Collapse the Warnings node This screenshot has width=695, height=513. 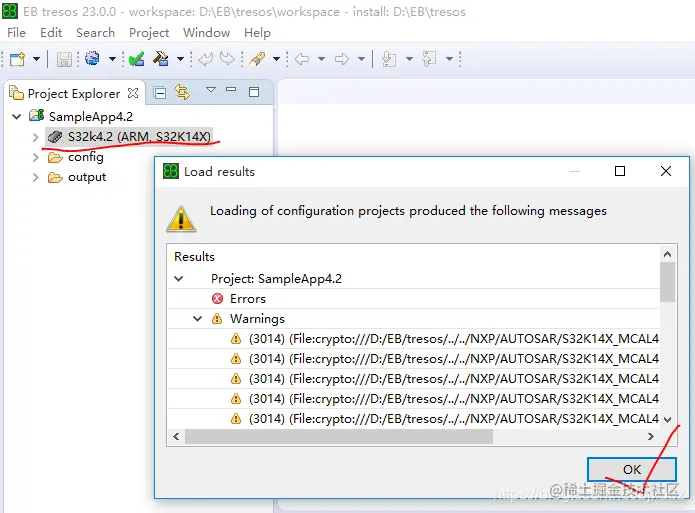pos(198,319)
